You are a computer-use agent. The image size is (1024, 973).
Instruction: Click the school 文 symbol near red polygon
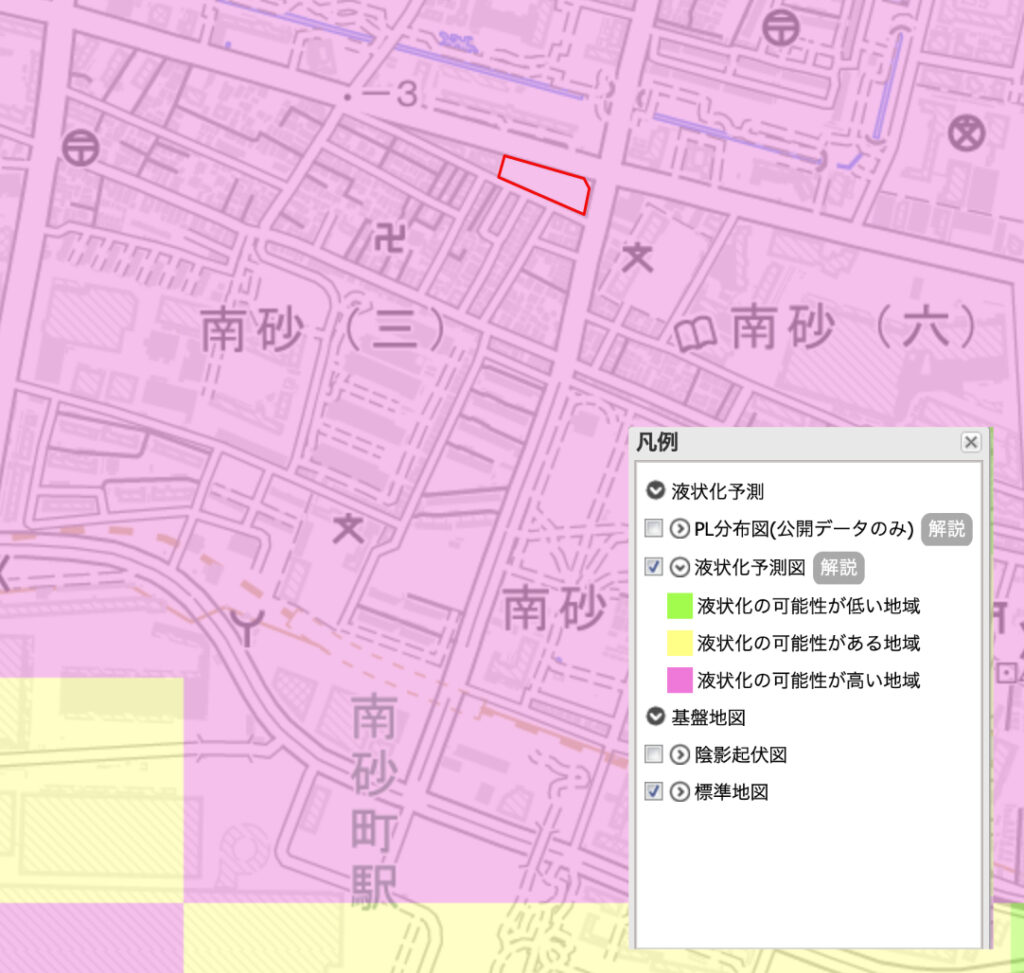(x=636, y=259)
